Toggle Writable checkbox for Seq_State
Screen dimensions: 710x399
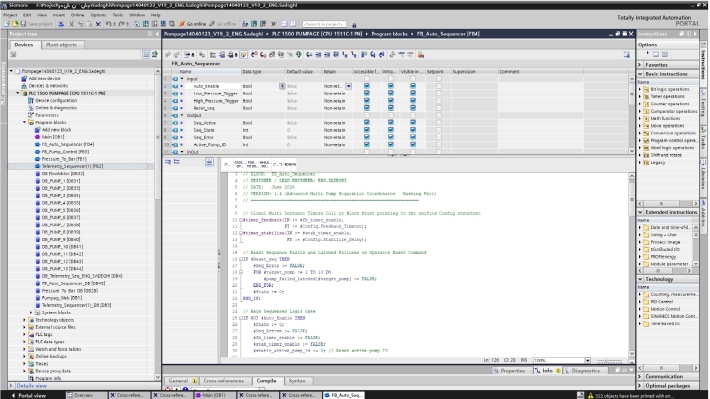(390, 130)
